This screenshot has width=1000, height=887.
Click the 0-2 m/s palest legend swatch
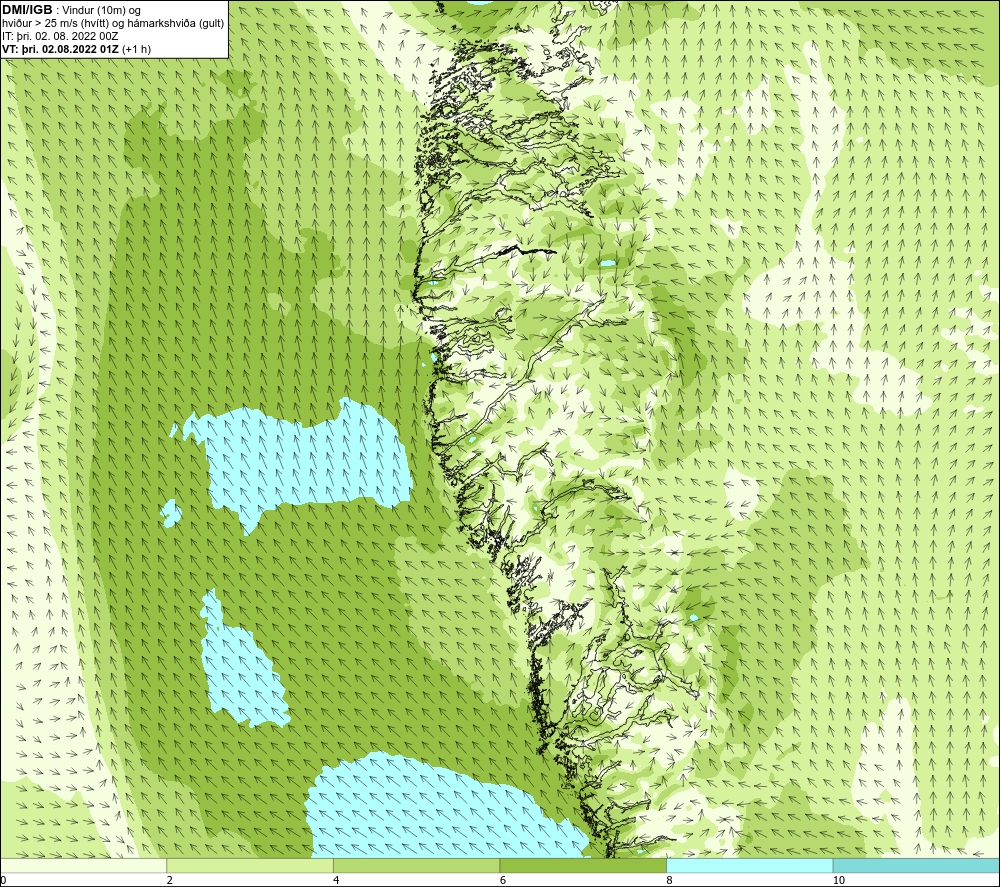coord(84,865)
